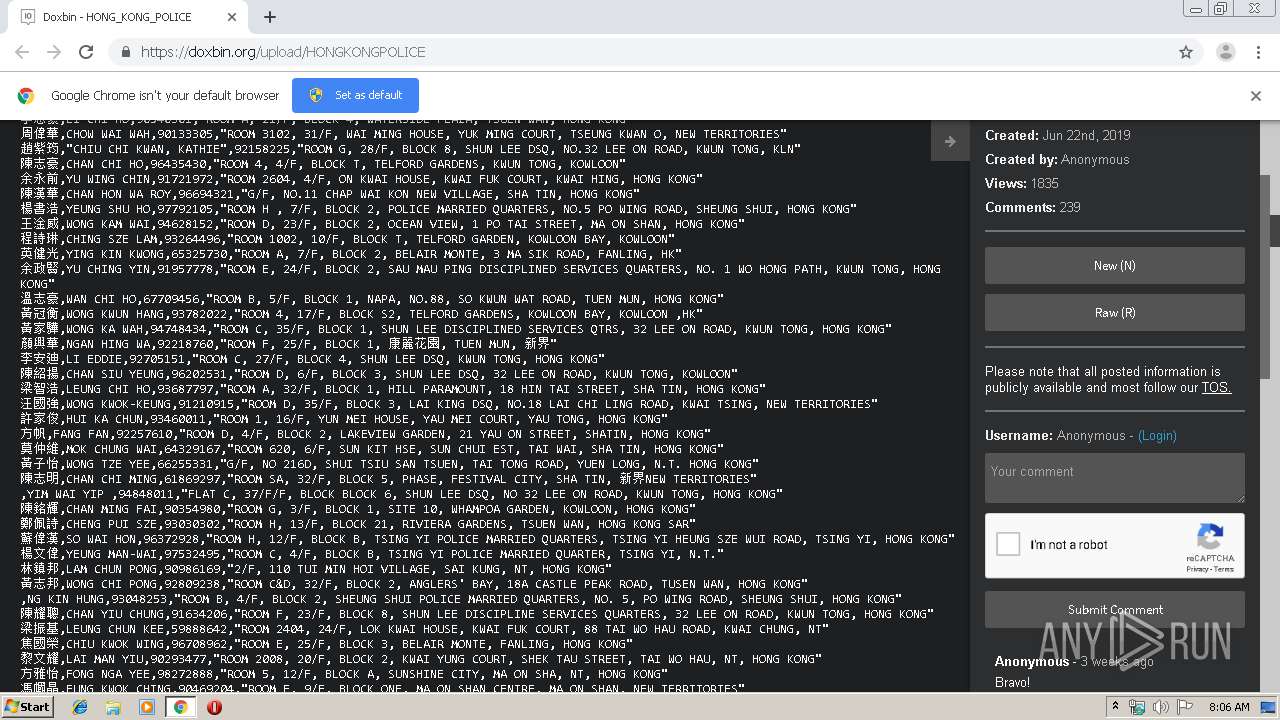
Task: Select the "Views: 1835" text
Action: pyautogui.click(x=1022, y=184)
